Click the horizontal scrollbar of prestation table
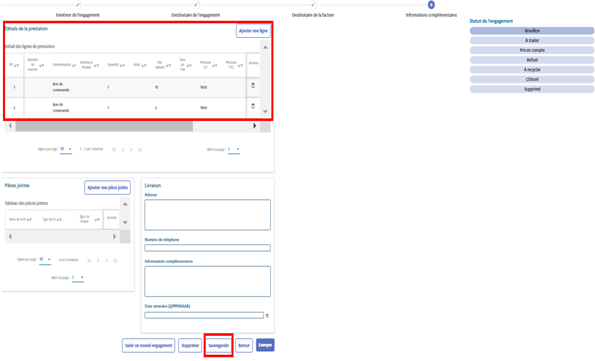The image size is (595, 361). (x=104, y=126)
